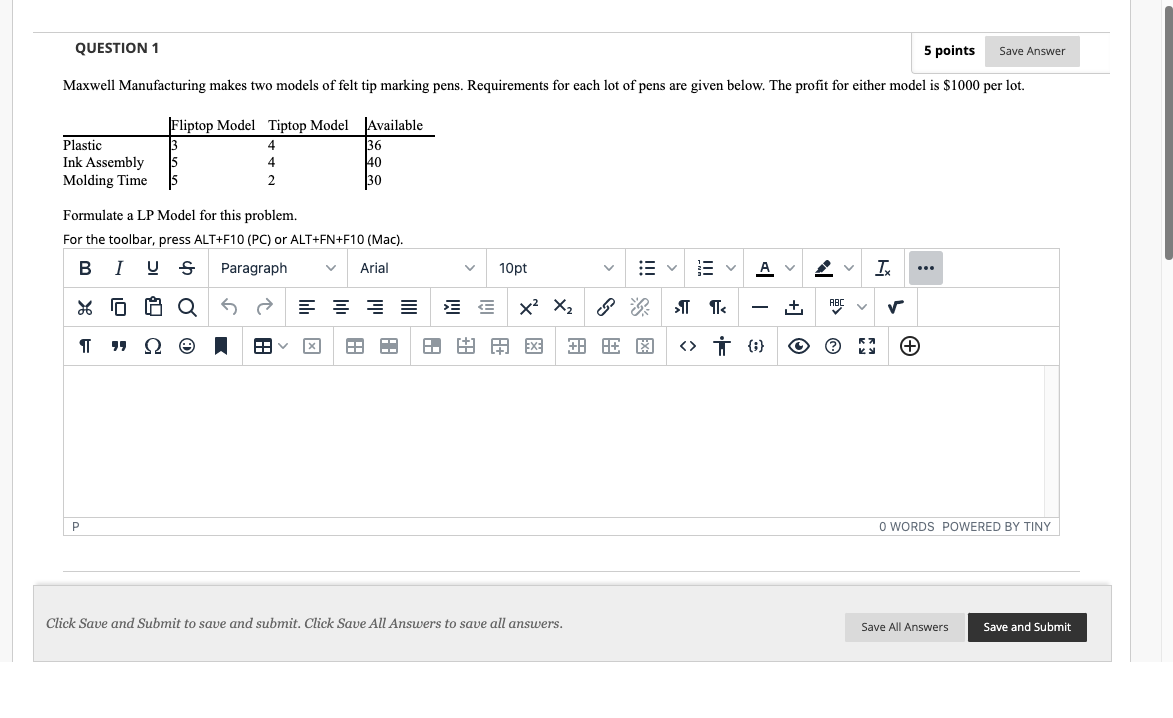Viewport: 1173px width, 718px height.
Task: Apply superscript formatting
Action: 529,307
